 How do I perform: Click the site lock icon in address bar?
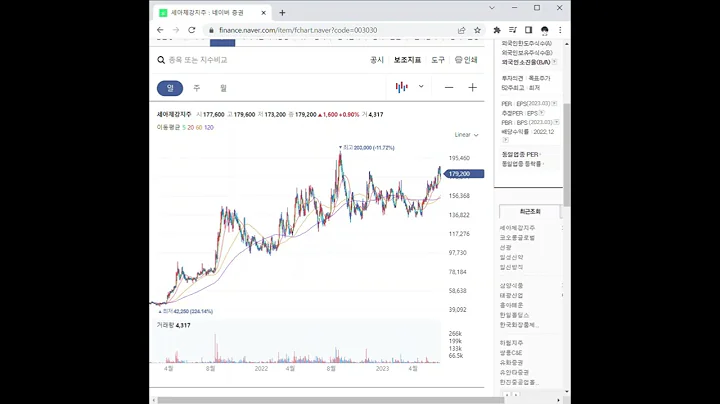pyautogui.click(x=211, y=30)
